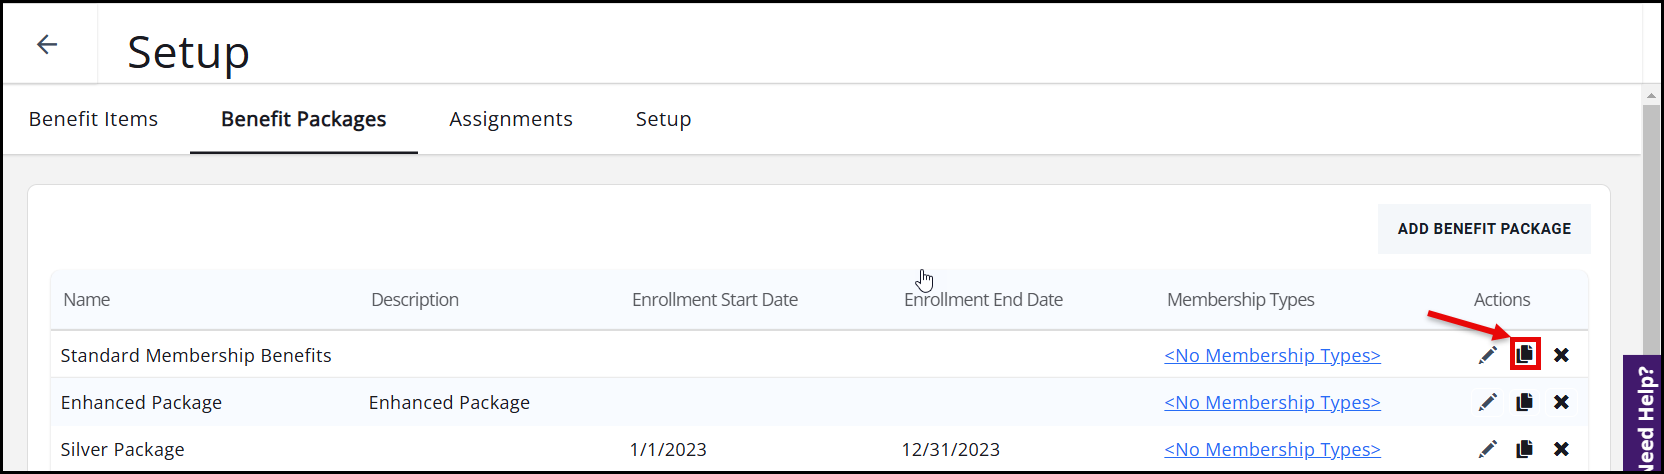Open Standard Membership Benefits membership types link
Image resolution: width=1664 pixels, height=474 pixels.
tap(1272, 355)
